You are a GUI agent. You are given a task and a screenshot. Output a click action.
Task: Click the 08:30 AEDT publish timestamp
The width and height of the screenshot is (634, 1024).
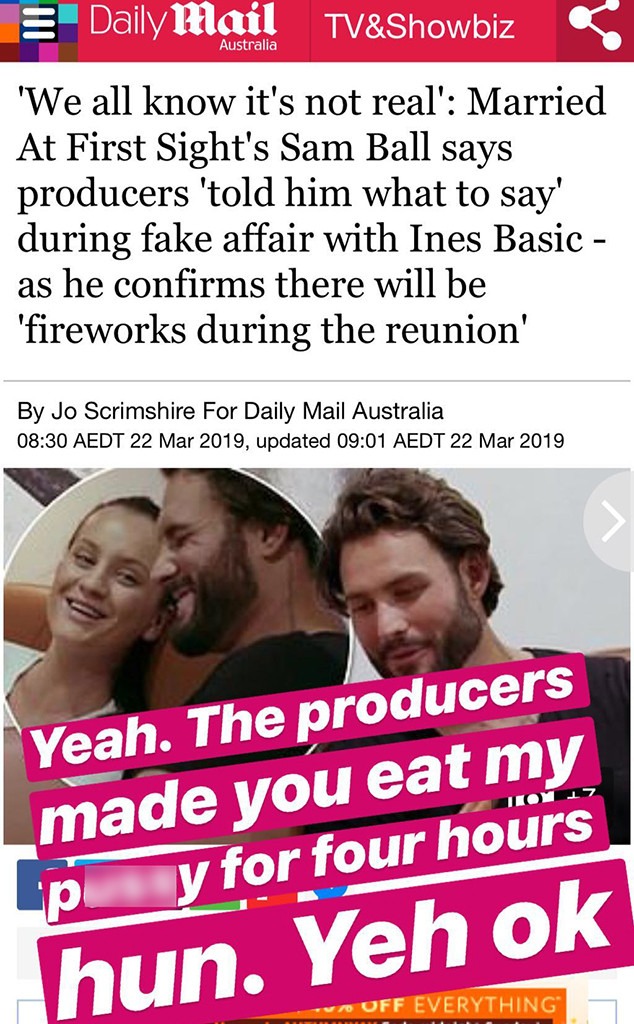click(x=131, y=440)
